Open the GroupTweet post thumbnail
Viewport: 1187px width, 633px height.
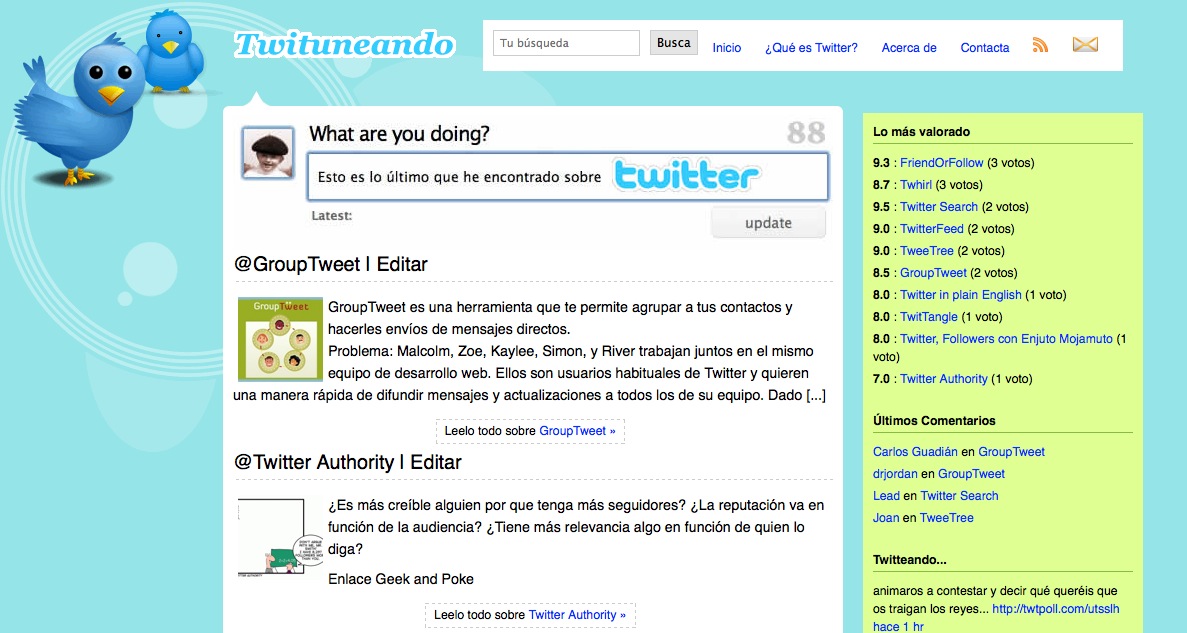pyautogui.click(x=280, y=339)
